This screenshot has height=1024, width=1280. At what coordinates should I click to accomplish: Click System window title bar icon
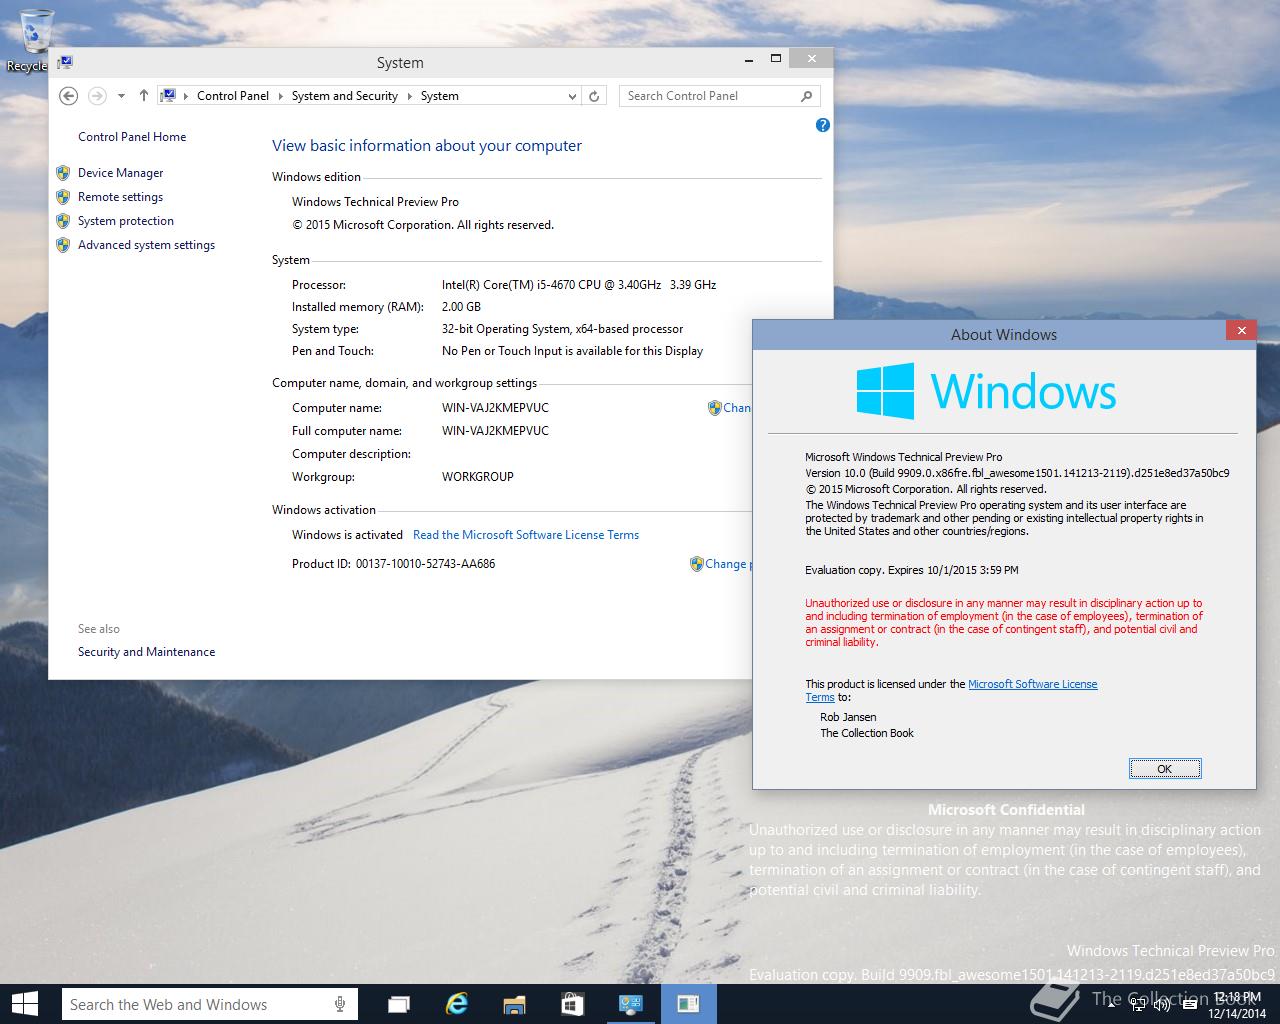tap(64, 62)
